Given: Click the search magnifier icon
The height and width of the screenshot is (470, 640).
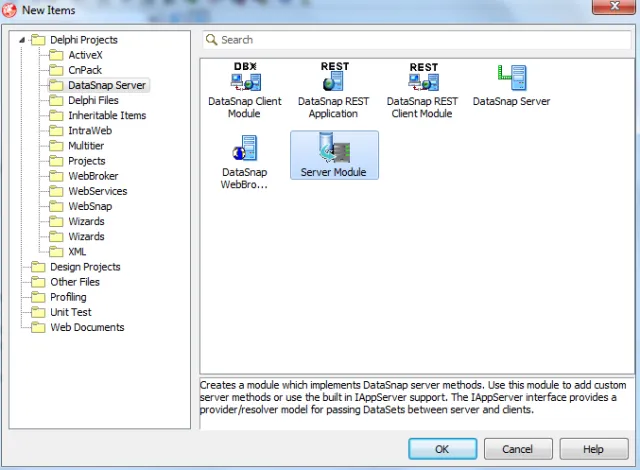Looking at the screenshot, I should (x=211, y=40).
